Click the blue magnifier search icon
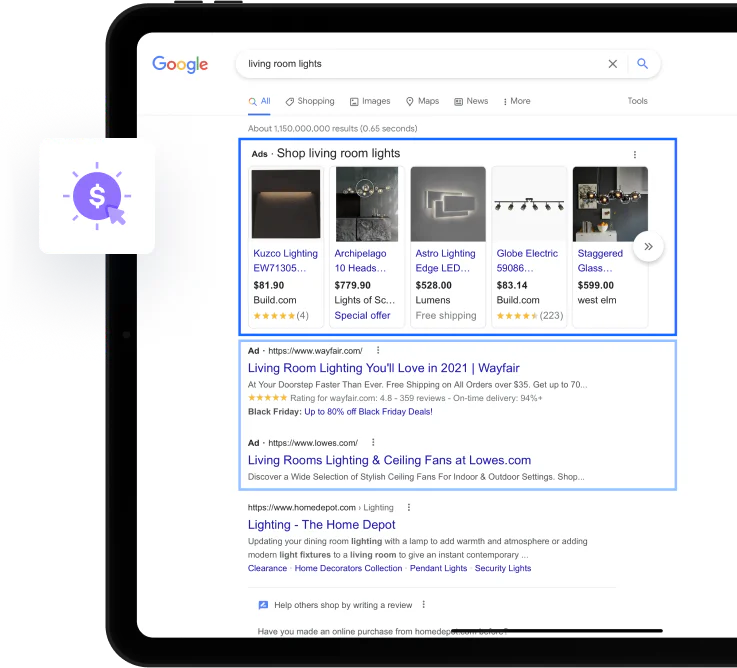Viewport: 737px width, 668px height. [x=643, y=63]
